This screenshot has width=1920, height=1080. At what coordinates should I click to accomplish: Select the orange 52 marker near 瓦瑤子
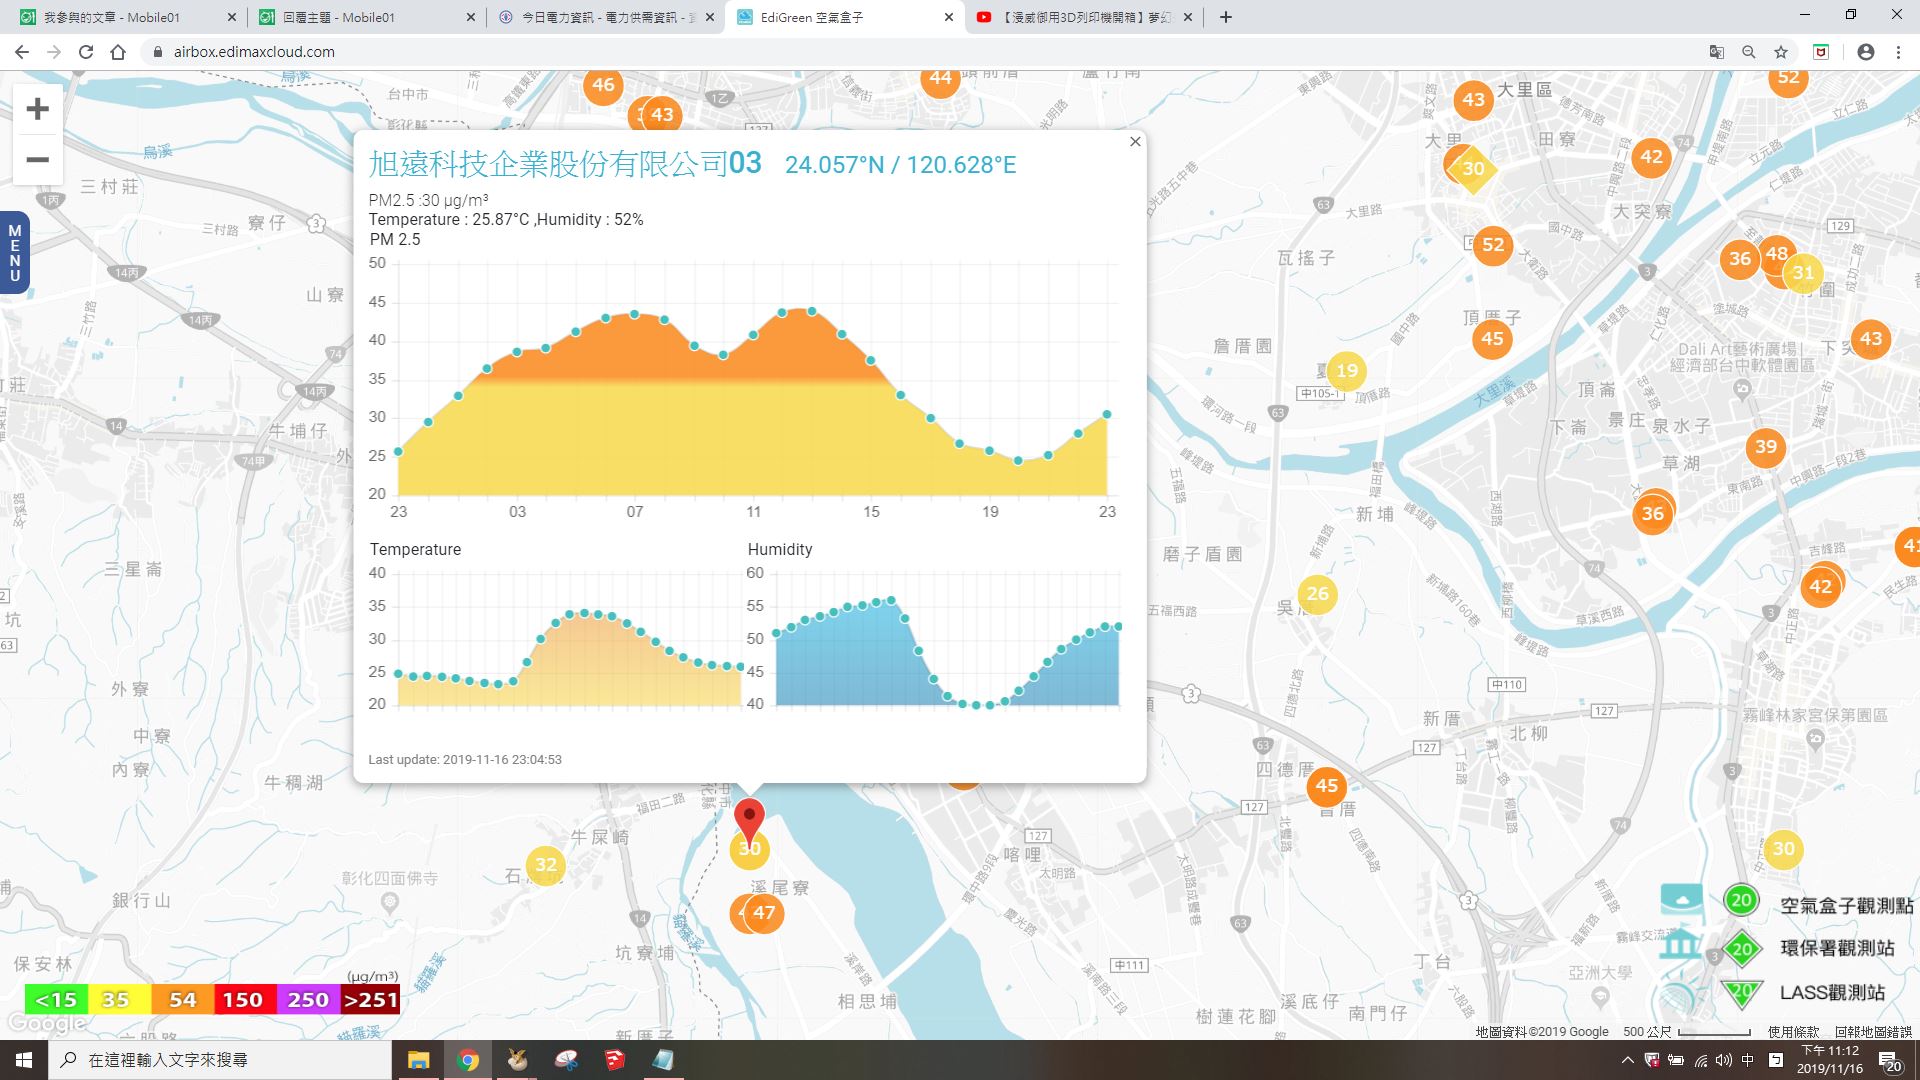click(1493, 245)
